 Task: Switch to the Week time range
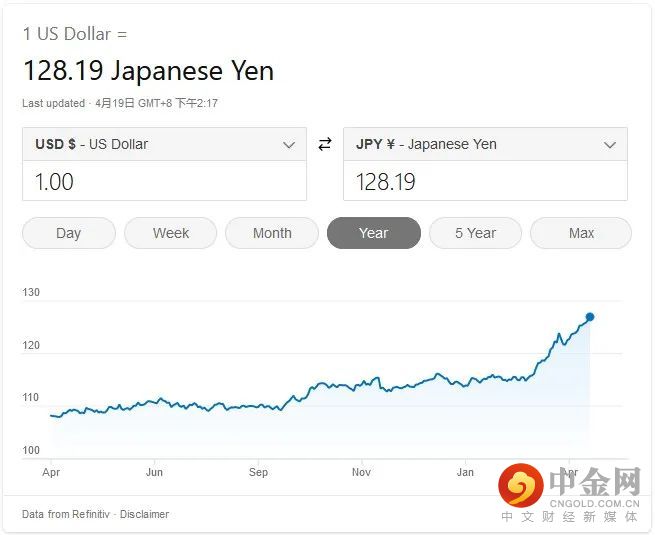pos(171,233)
